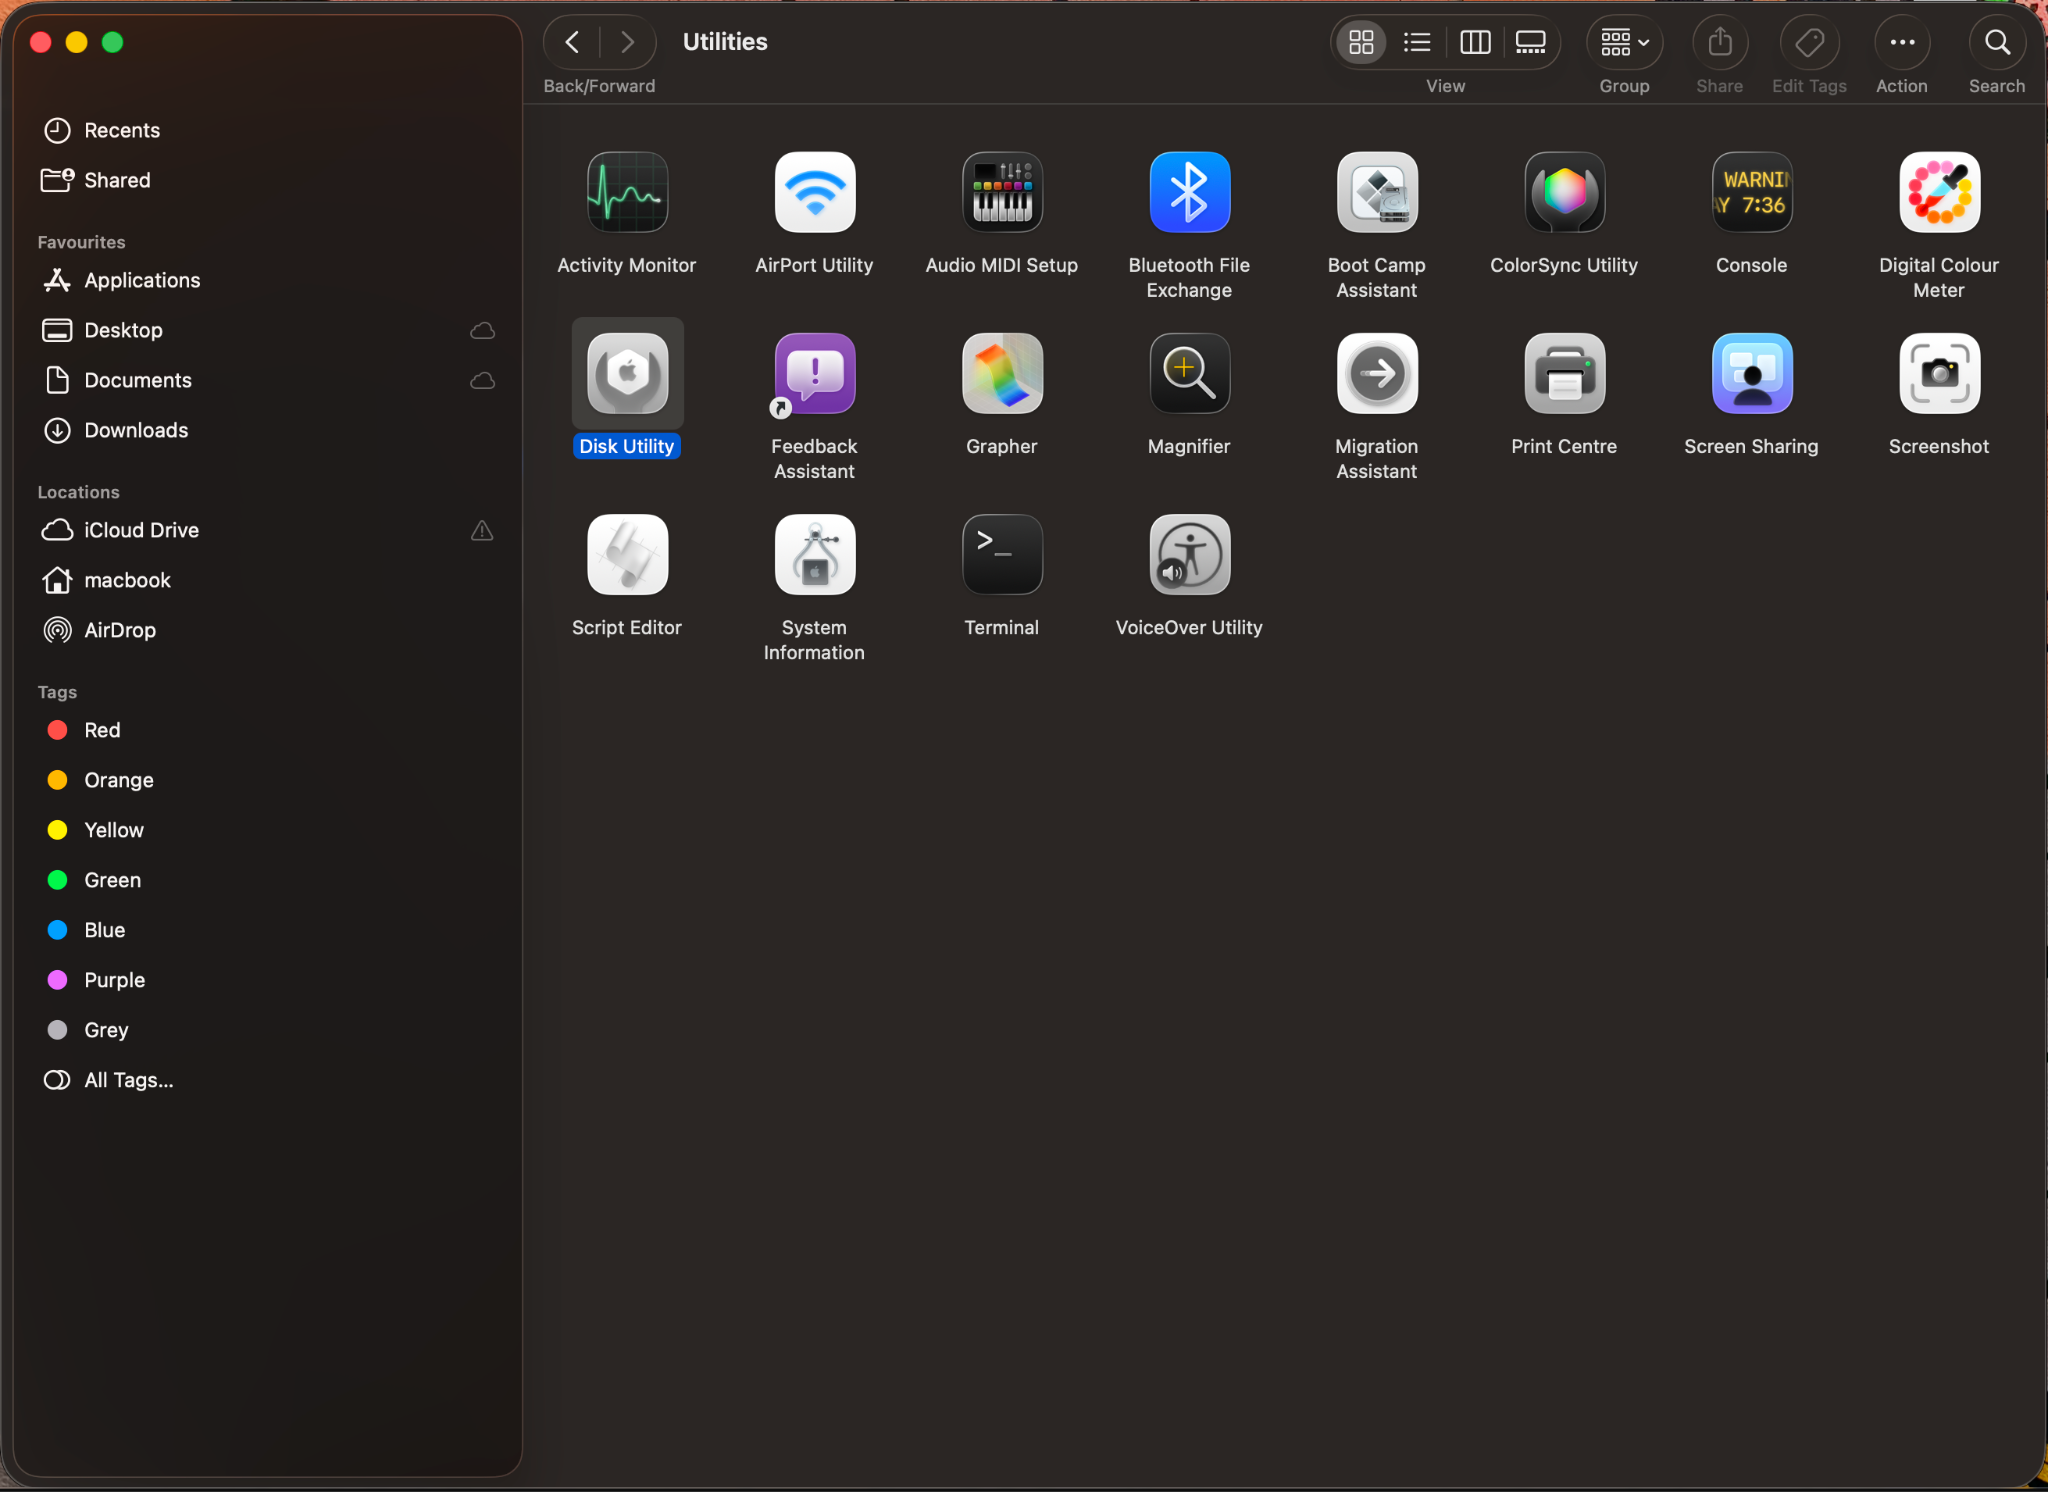Click the Search icon in toolbar
The height and width of the screenshot is (1492, 2048).
[1996, 42]
